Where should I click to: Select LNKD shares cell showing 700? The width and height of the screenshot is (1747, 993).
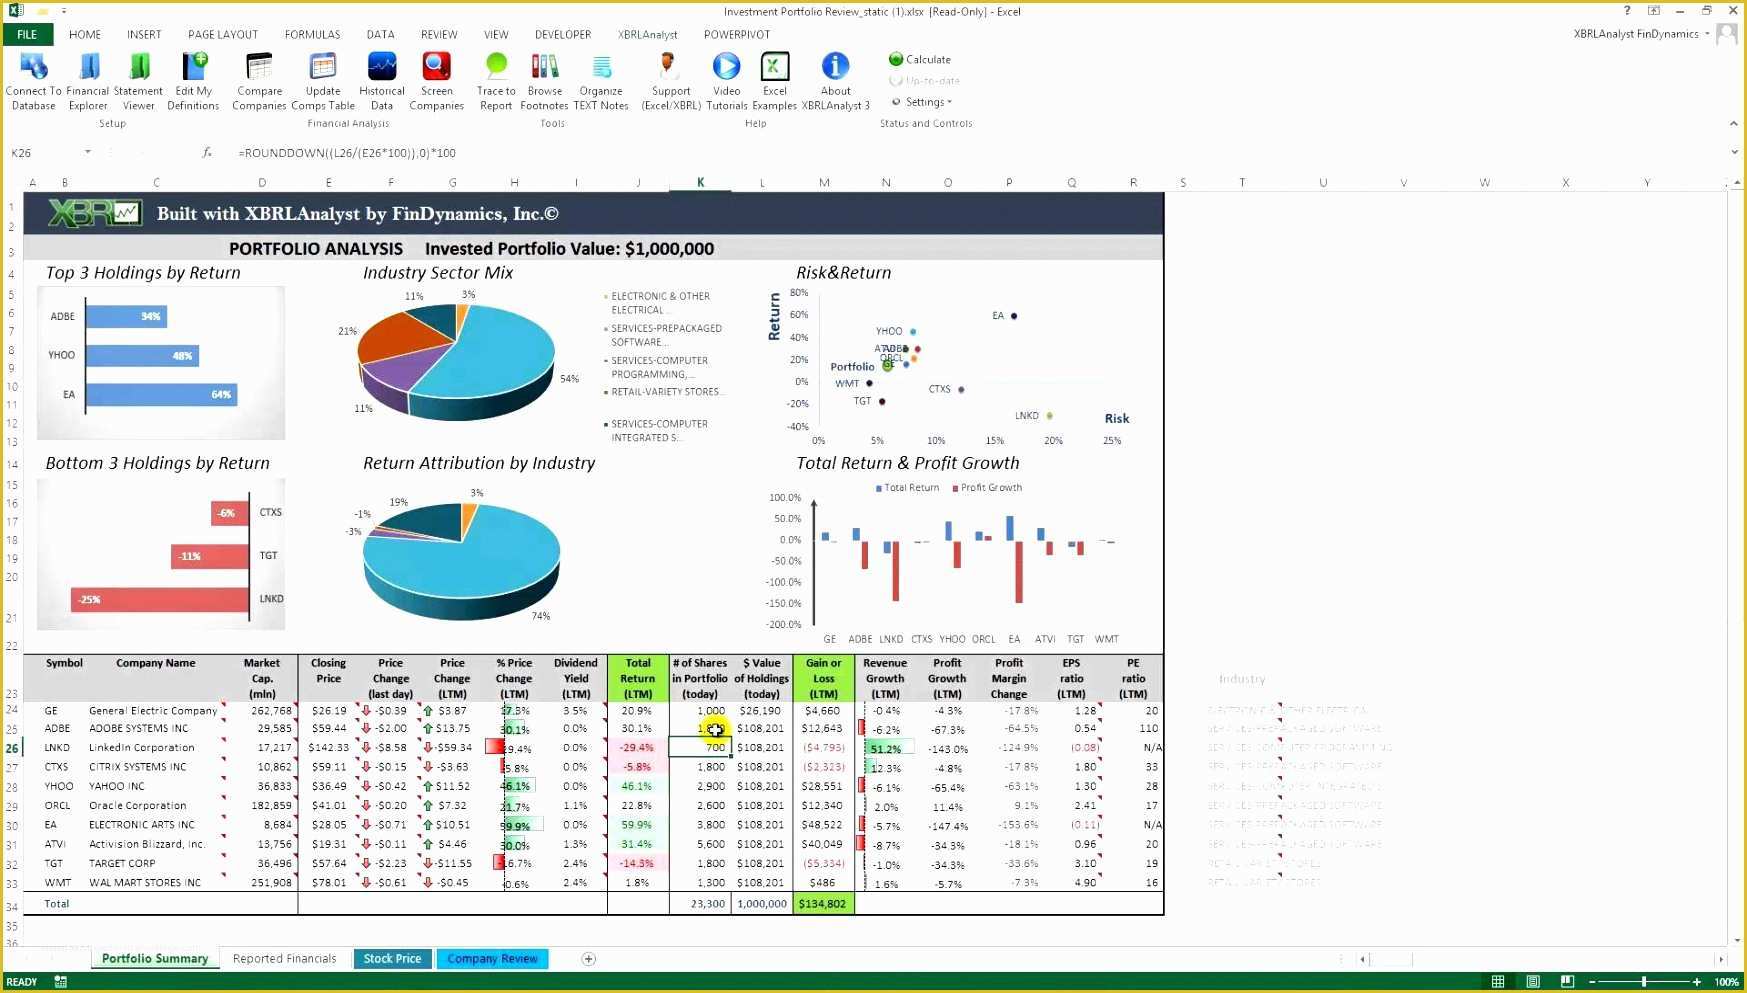point(700,748)
